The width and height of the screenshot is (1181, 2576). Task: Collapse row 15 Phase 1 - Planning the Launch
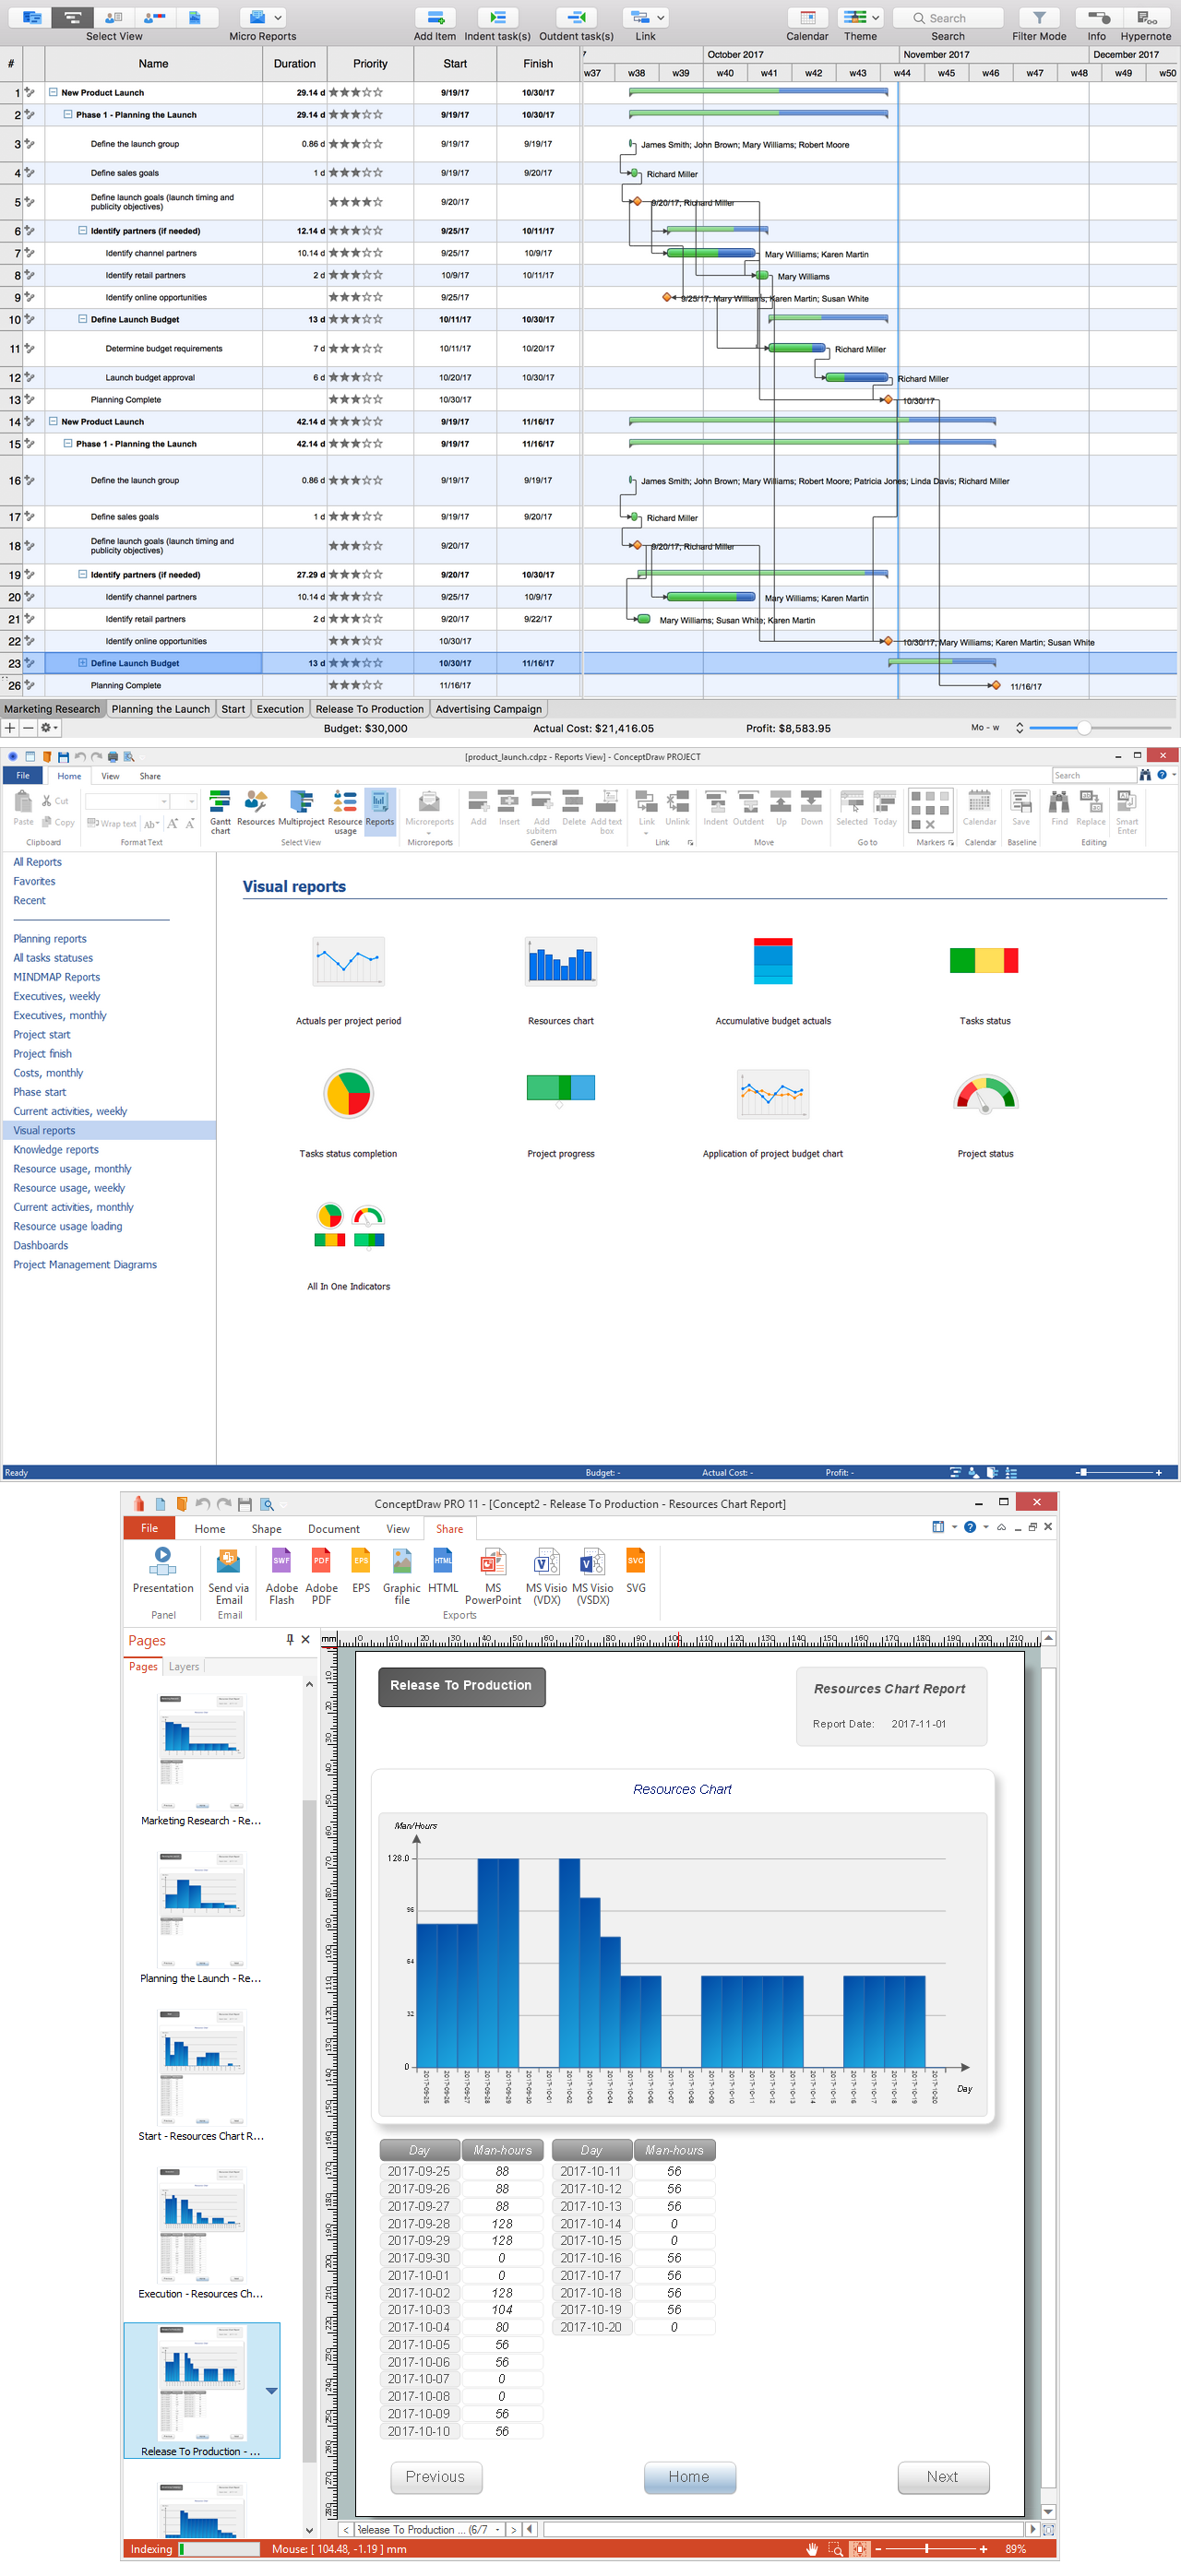[x=68, y=443]
